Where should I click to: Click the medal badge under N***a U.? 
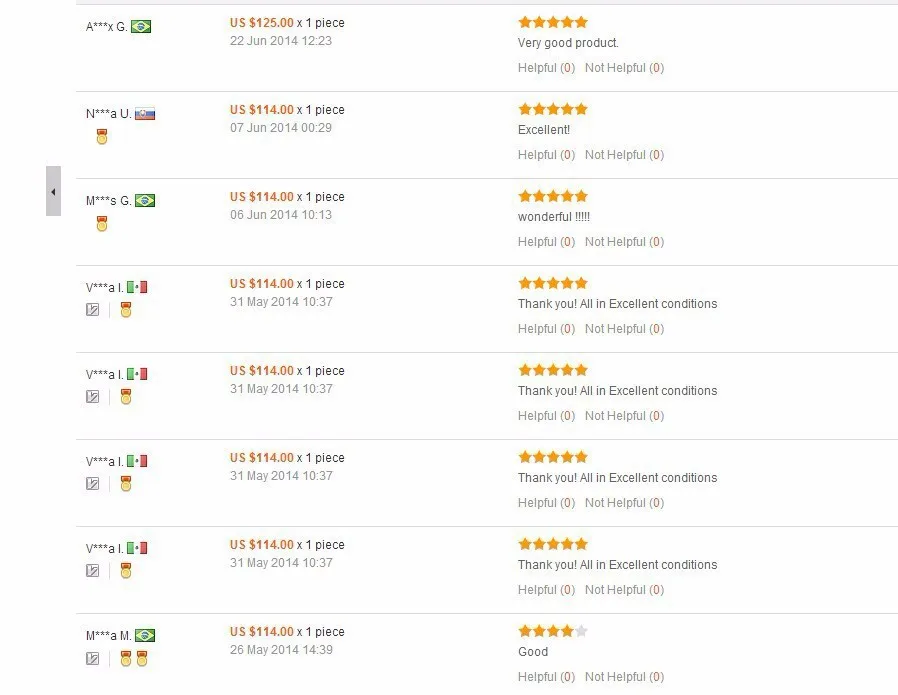pyautogui.click(x=102, y=137)
